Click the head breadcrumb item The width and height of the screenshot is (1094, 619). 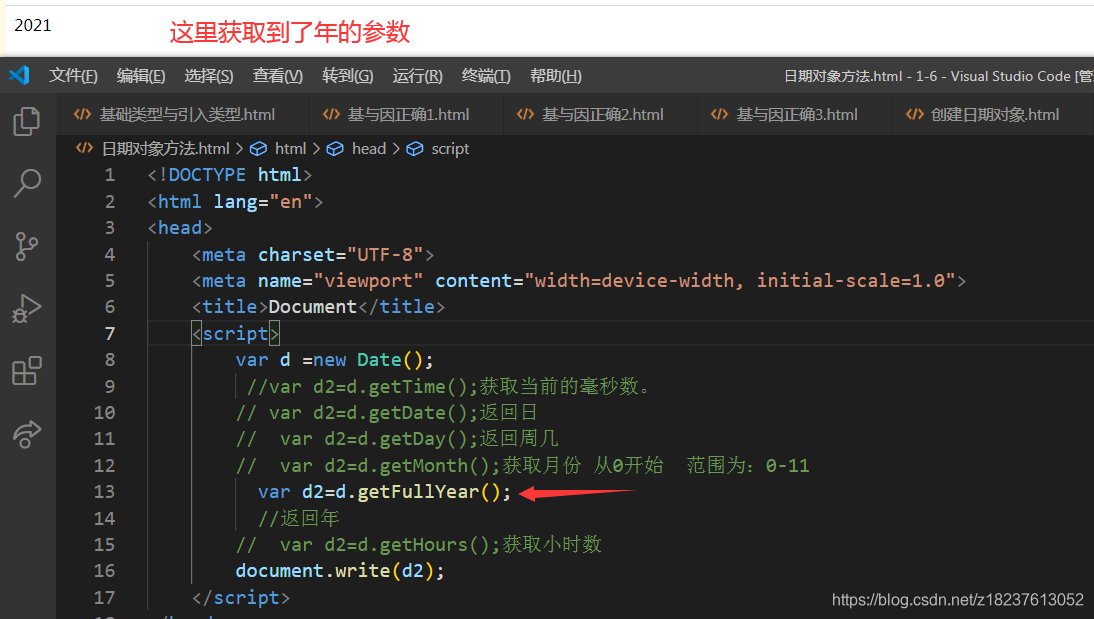tap(356, 149)
